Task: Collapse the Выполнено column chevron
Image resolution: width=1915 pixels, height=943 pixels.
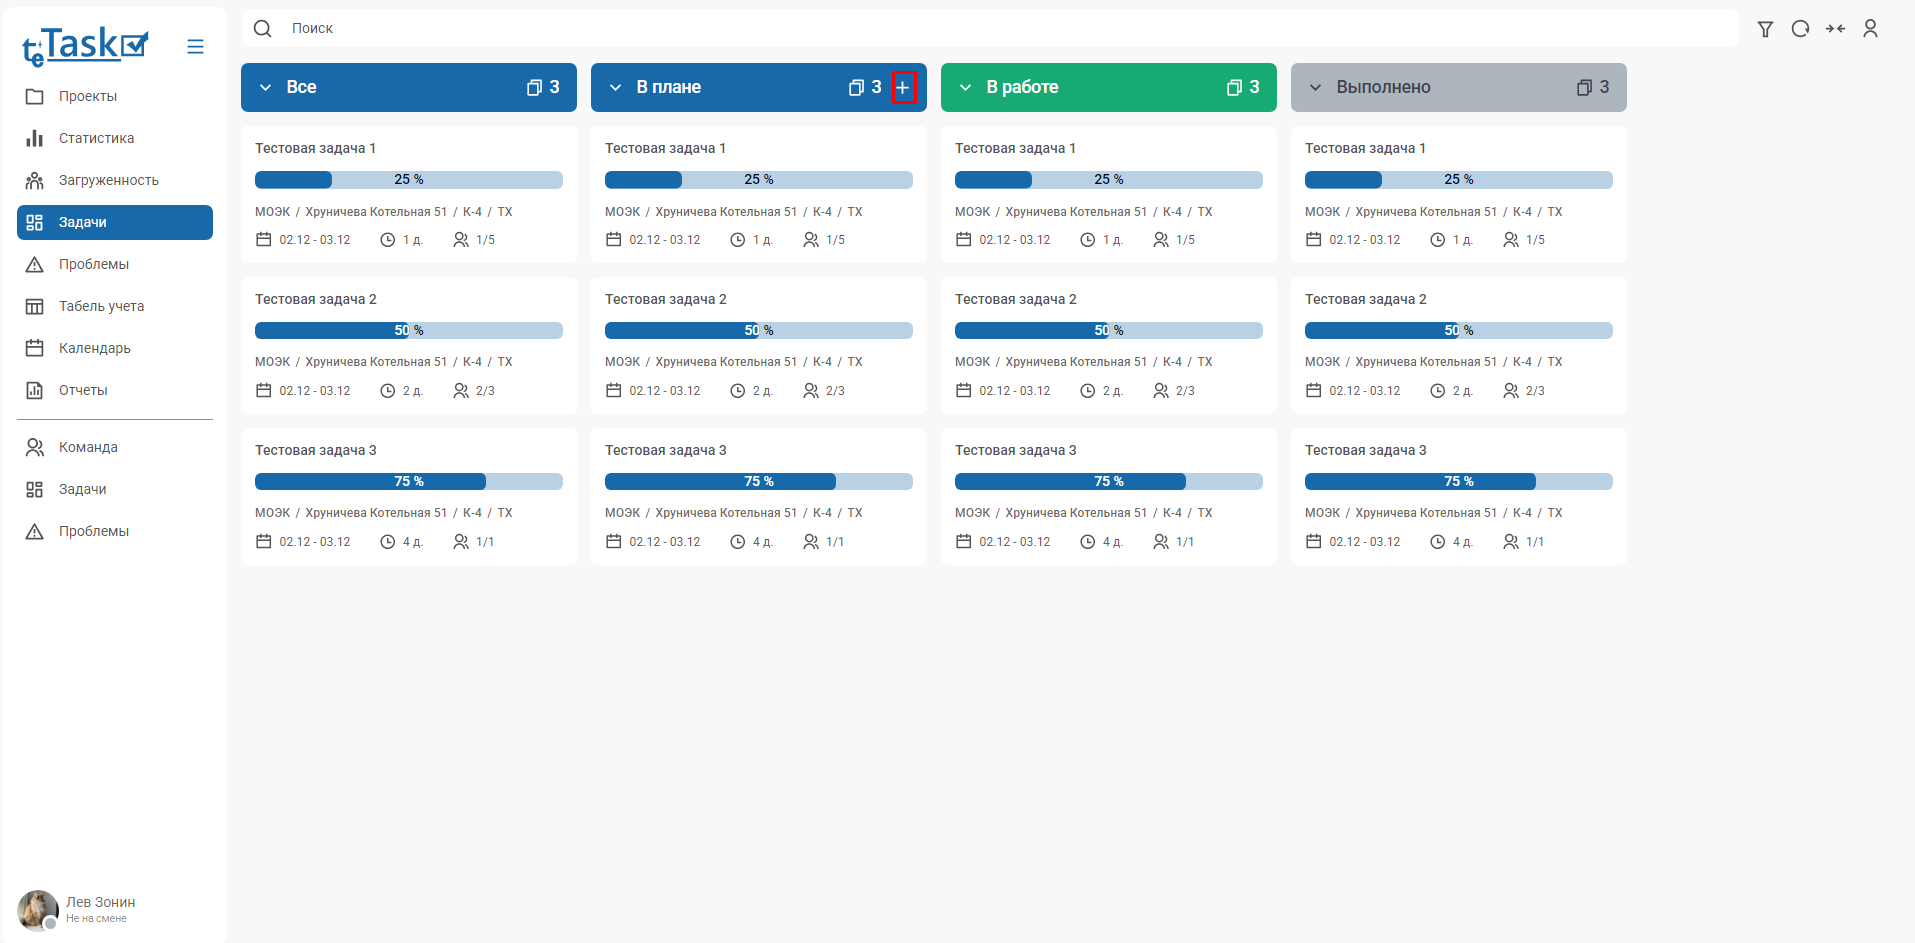Action: (x=1316, y=88)
